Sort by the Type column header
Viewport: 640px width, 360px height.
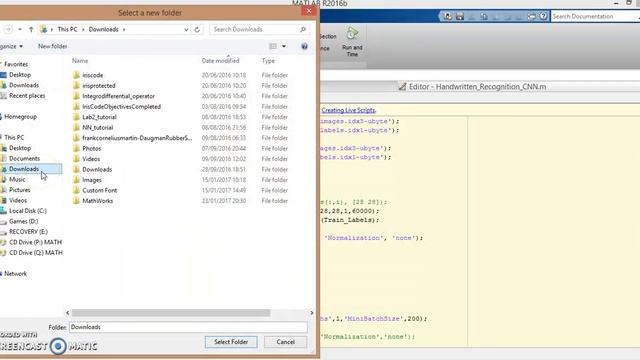[x=268, y=61]
